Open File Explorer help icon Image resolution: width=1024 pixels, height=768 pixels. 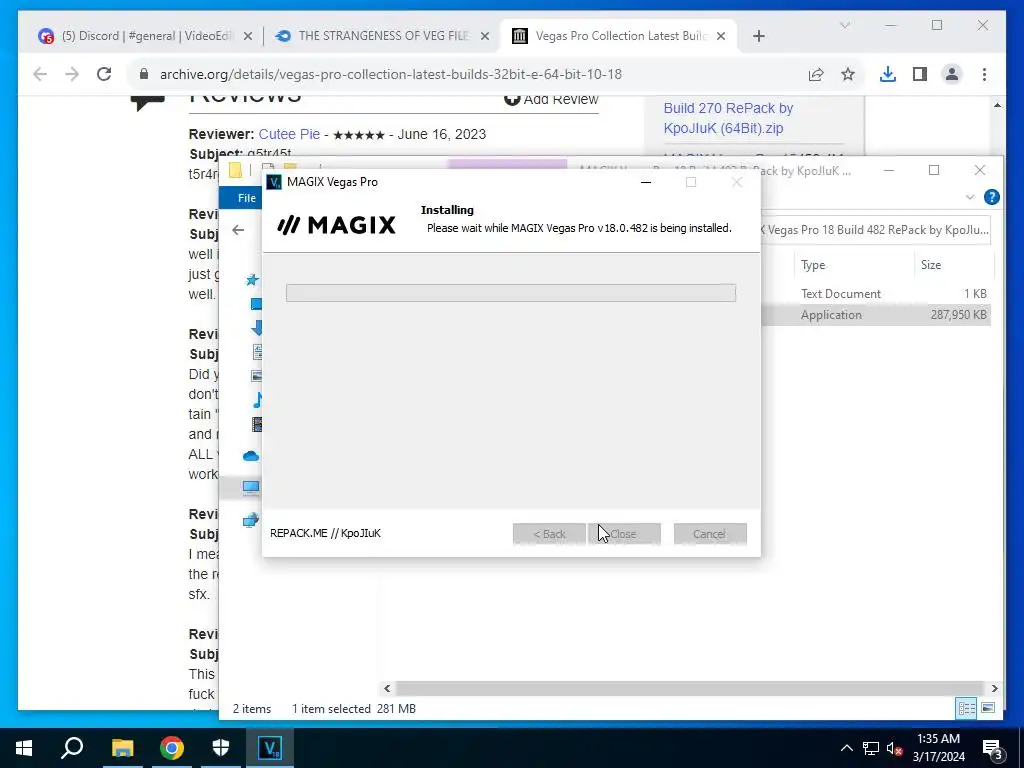point(991,197)
